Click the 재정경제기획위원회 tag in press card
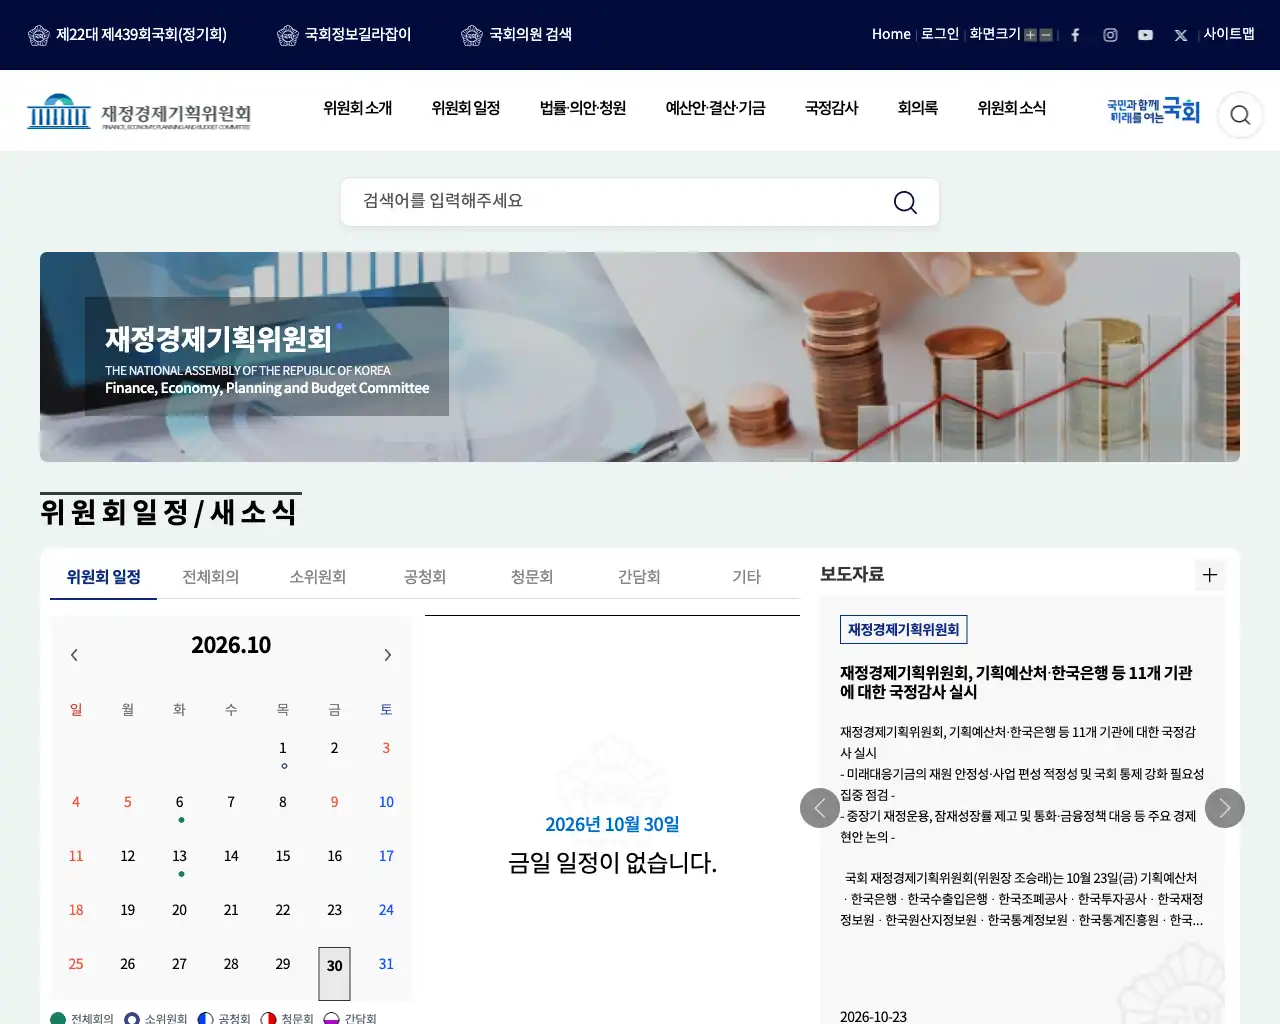 [x=904, y=629]
